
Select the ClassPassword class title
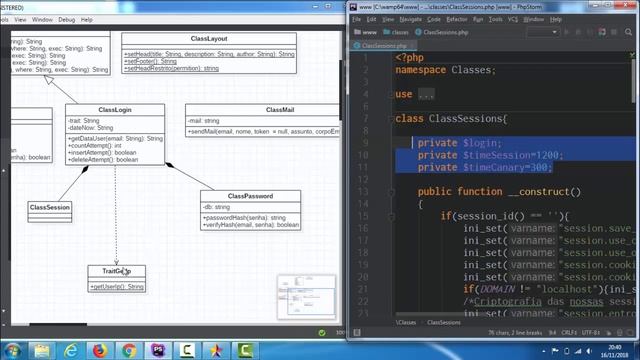[x=251, y=196]
